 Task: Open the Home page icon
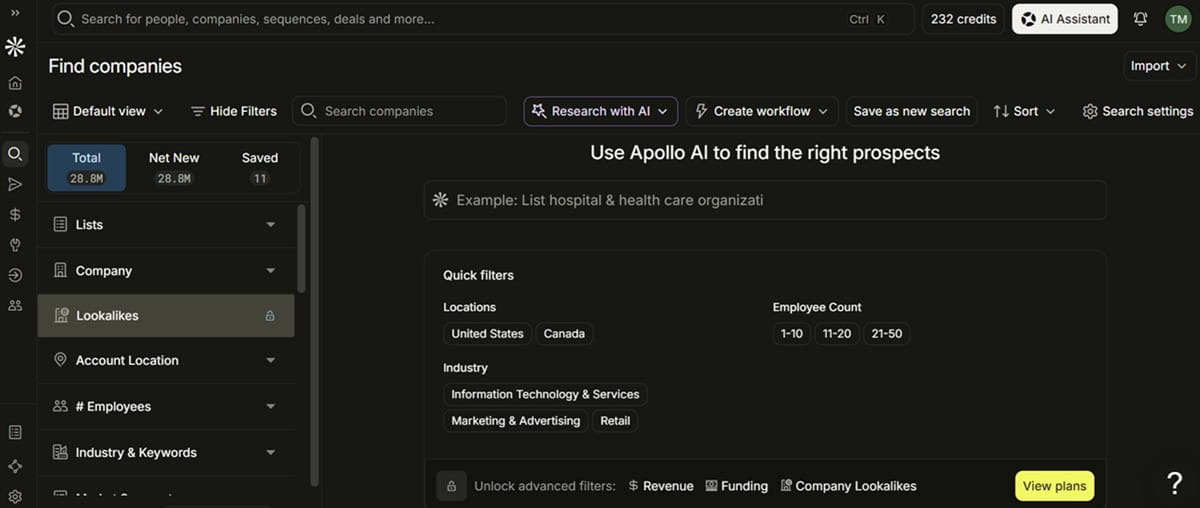pyautogui.click(x=15, y=83)
